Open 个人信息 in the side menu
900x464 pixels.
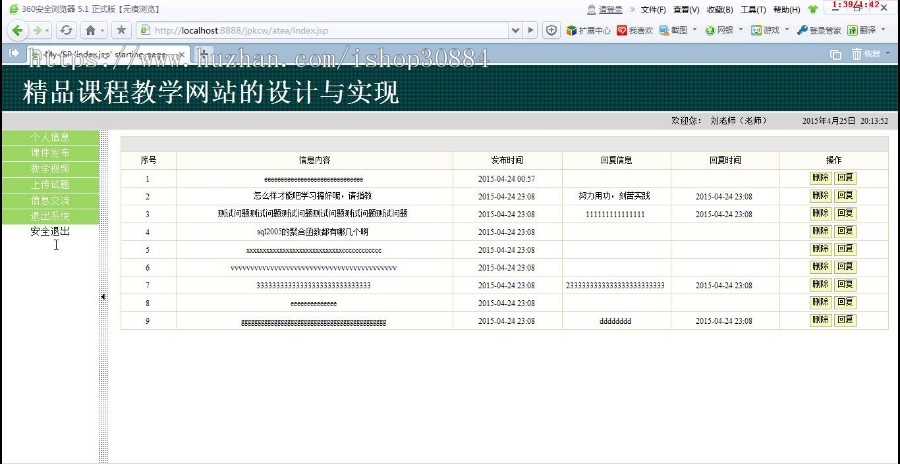[50, 137]
